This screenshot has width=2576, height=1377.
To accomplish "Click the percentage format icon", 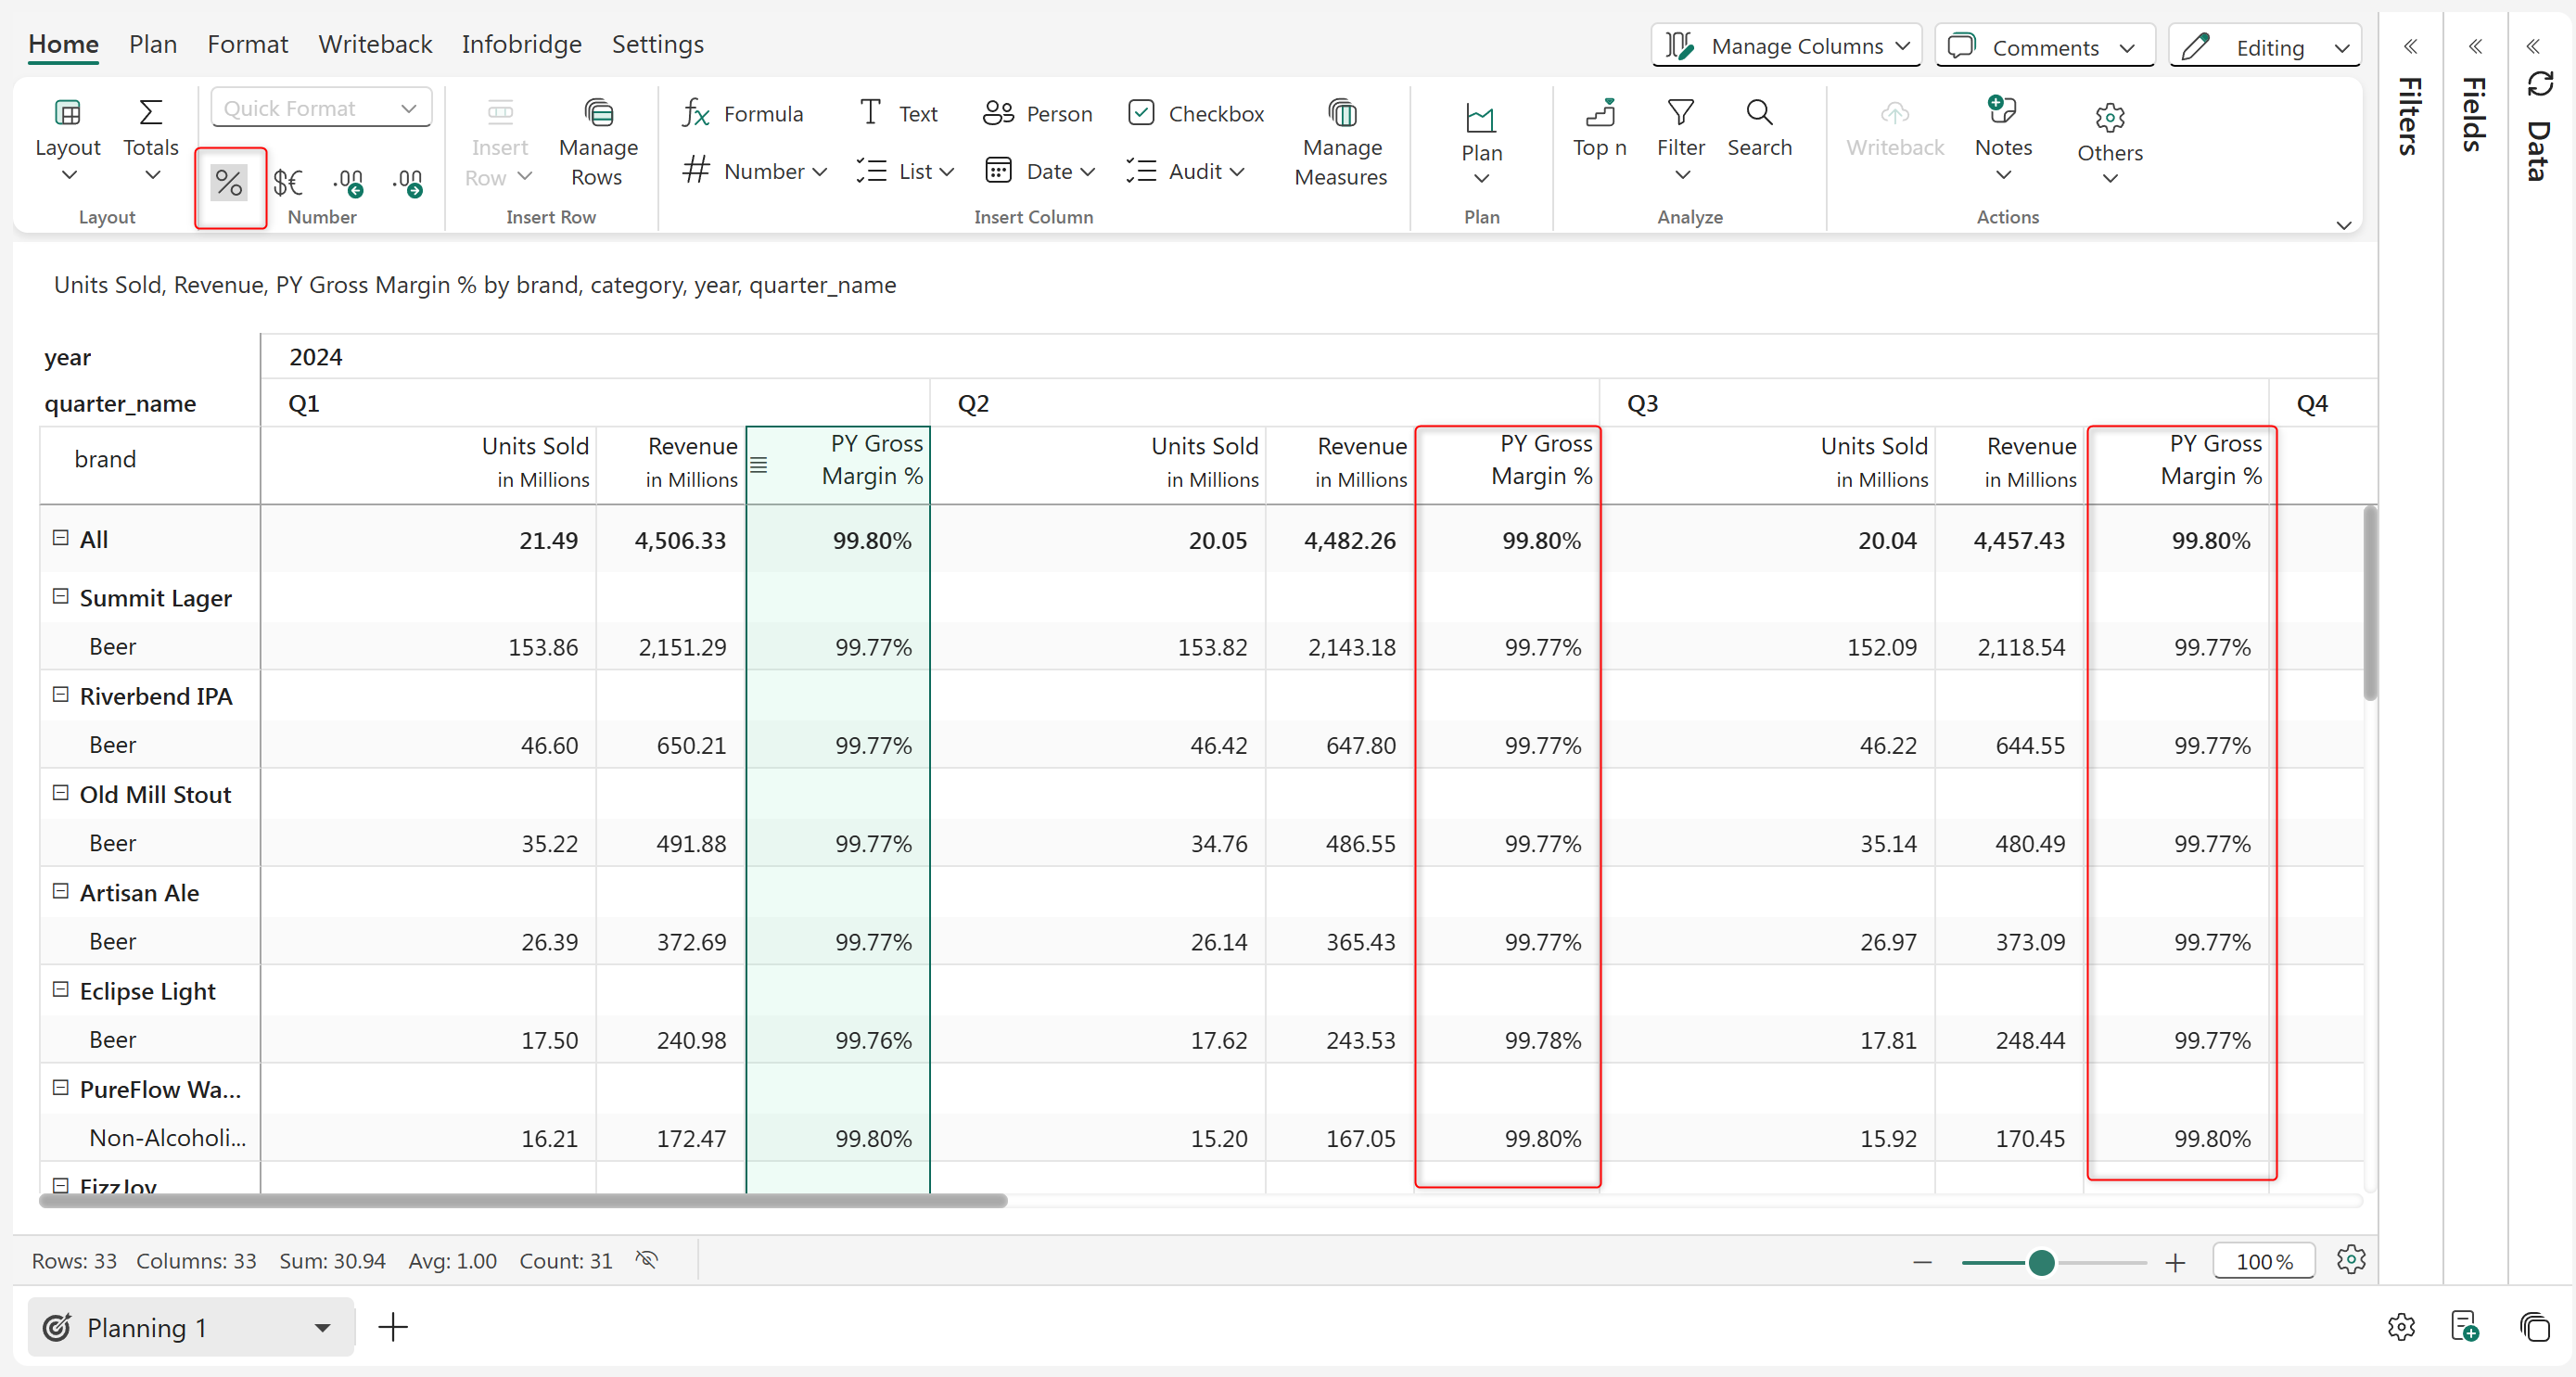I will [229, 182].
